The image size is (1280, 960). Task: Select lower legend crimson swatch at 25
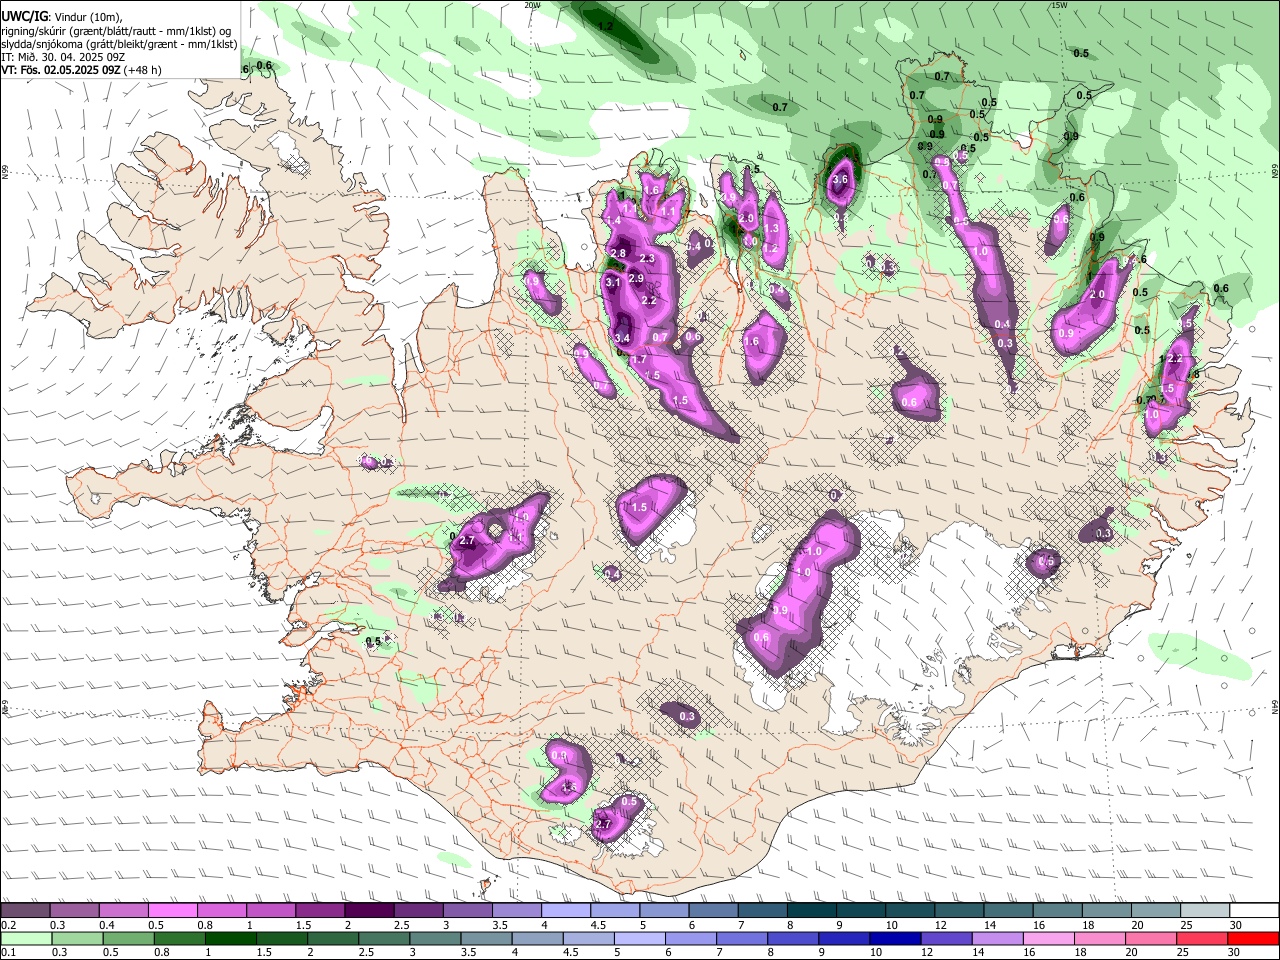(x=1201, y=938)
